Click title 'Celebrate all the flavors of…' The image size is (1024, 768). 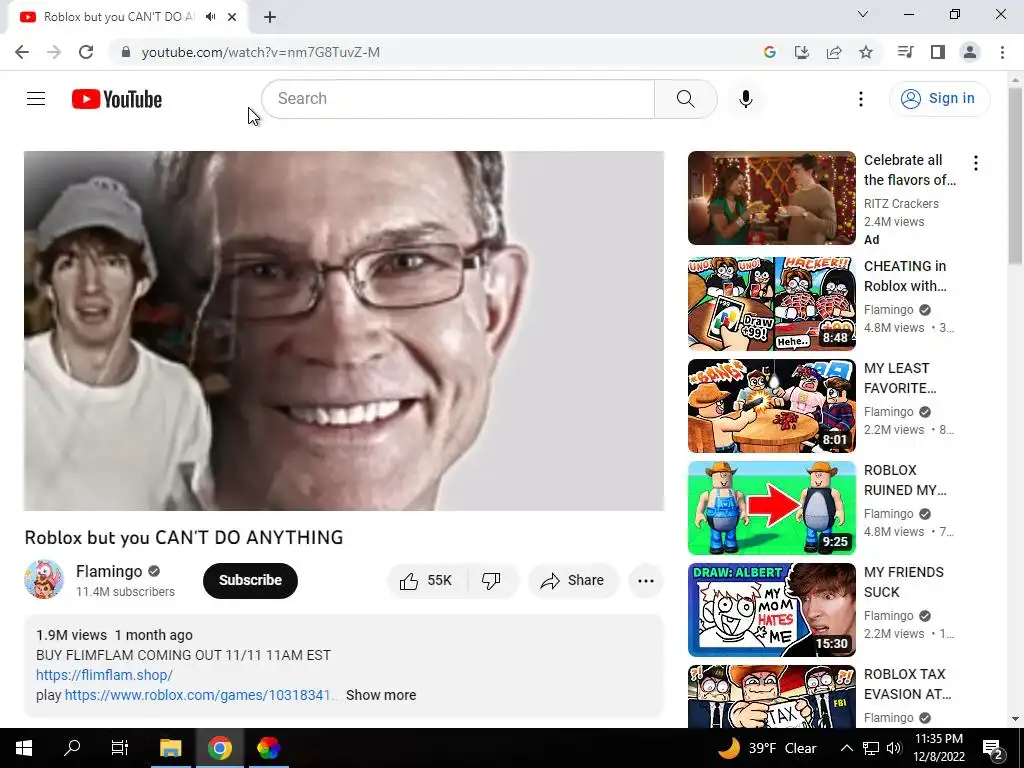(x=910, y=170)
